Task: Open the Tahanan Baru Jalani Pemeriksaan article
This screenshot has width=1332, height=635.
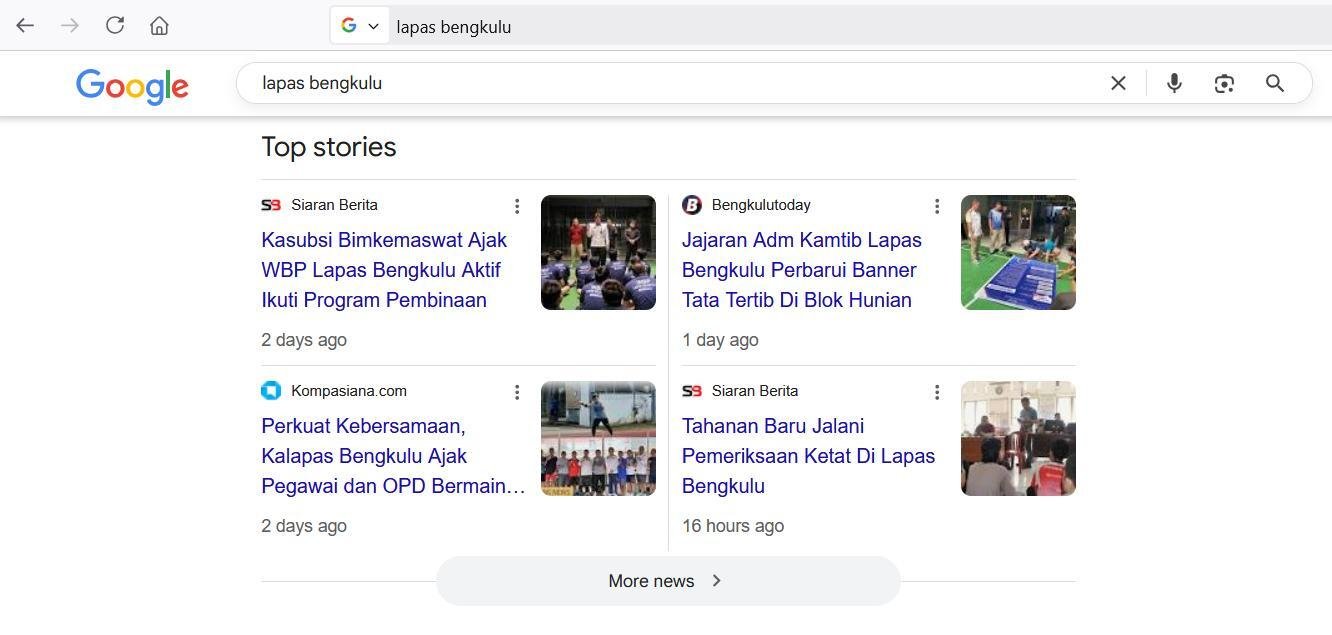Action: pos(808,455)
